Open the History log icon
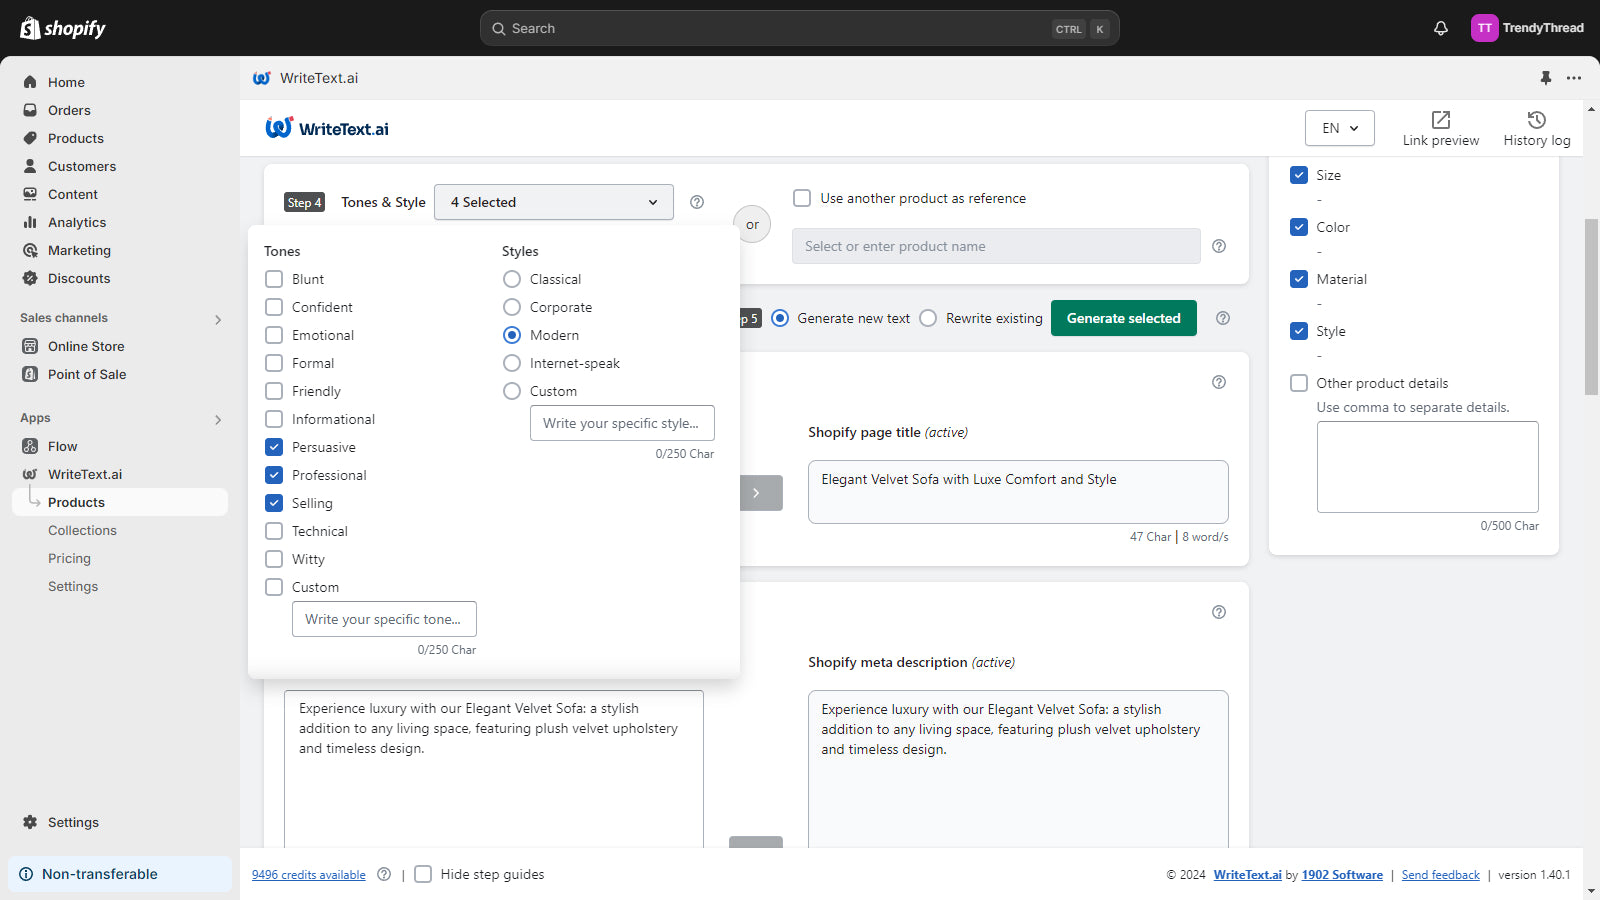The width and height of the screenshot is (1600, 900). 1537,119
